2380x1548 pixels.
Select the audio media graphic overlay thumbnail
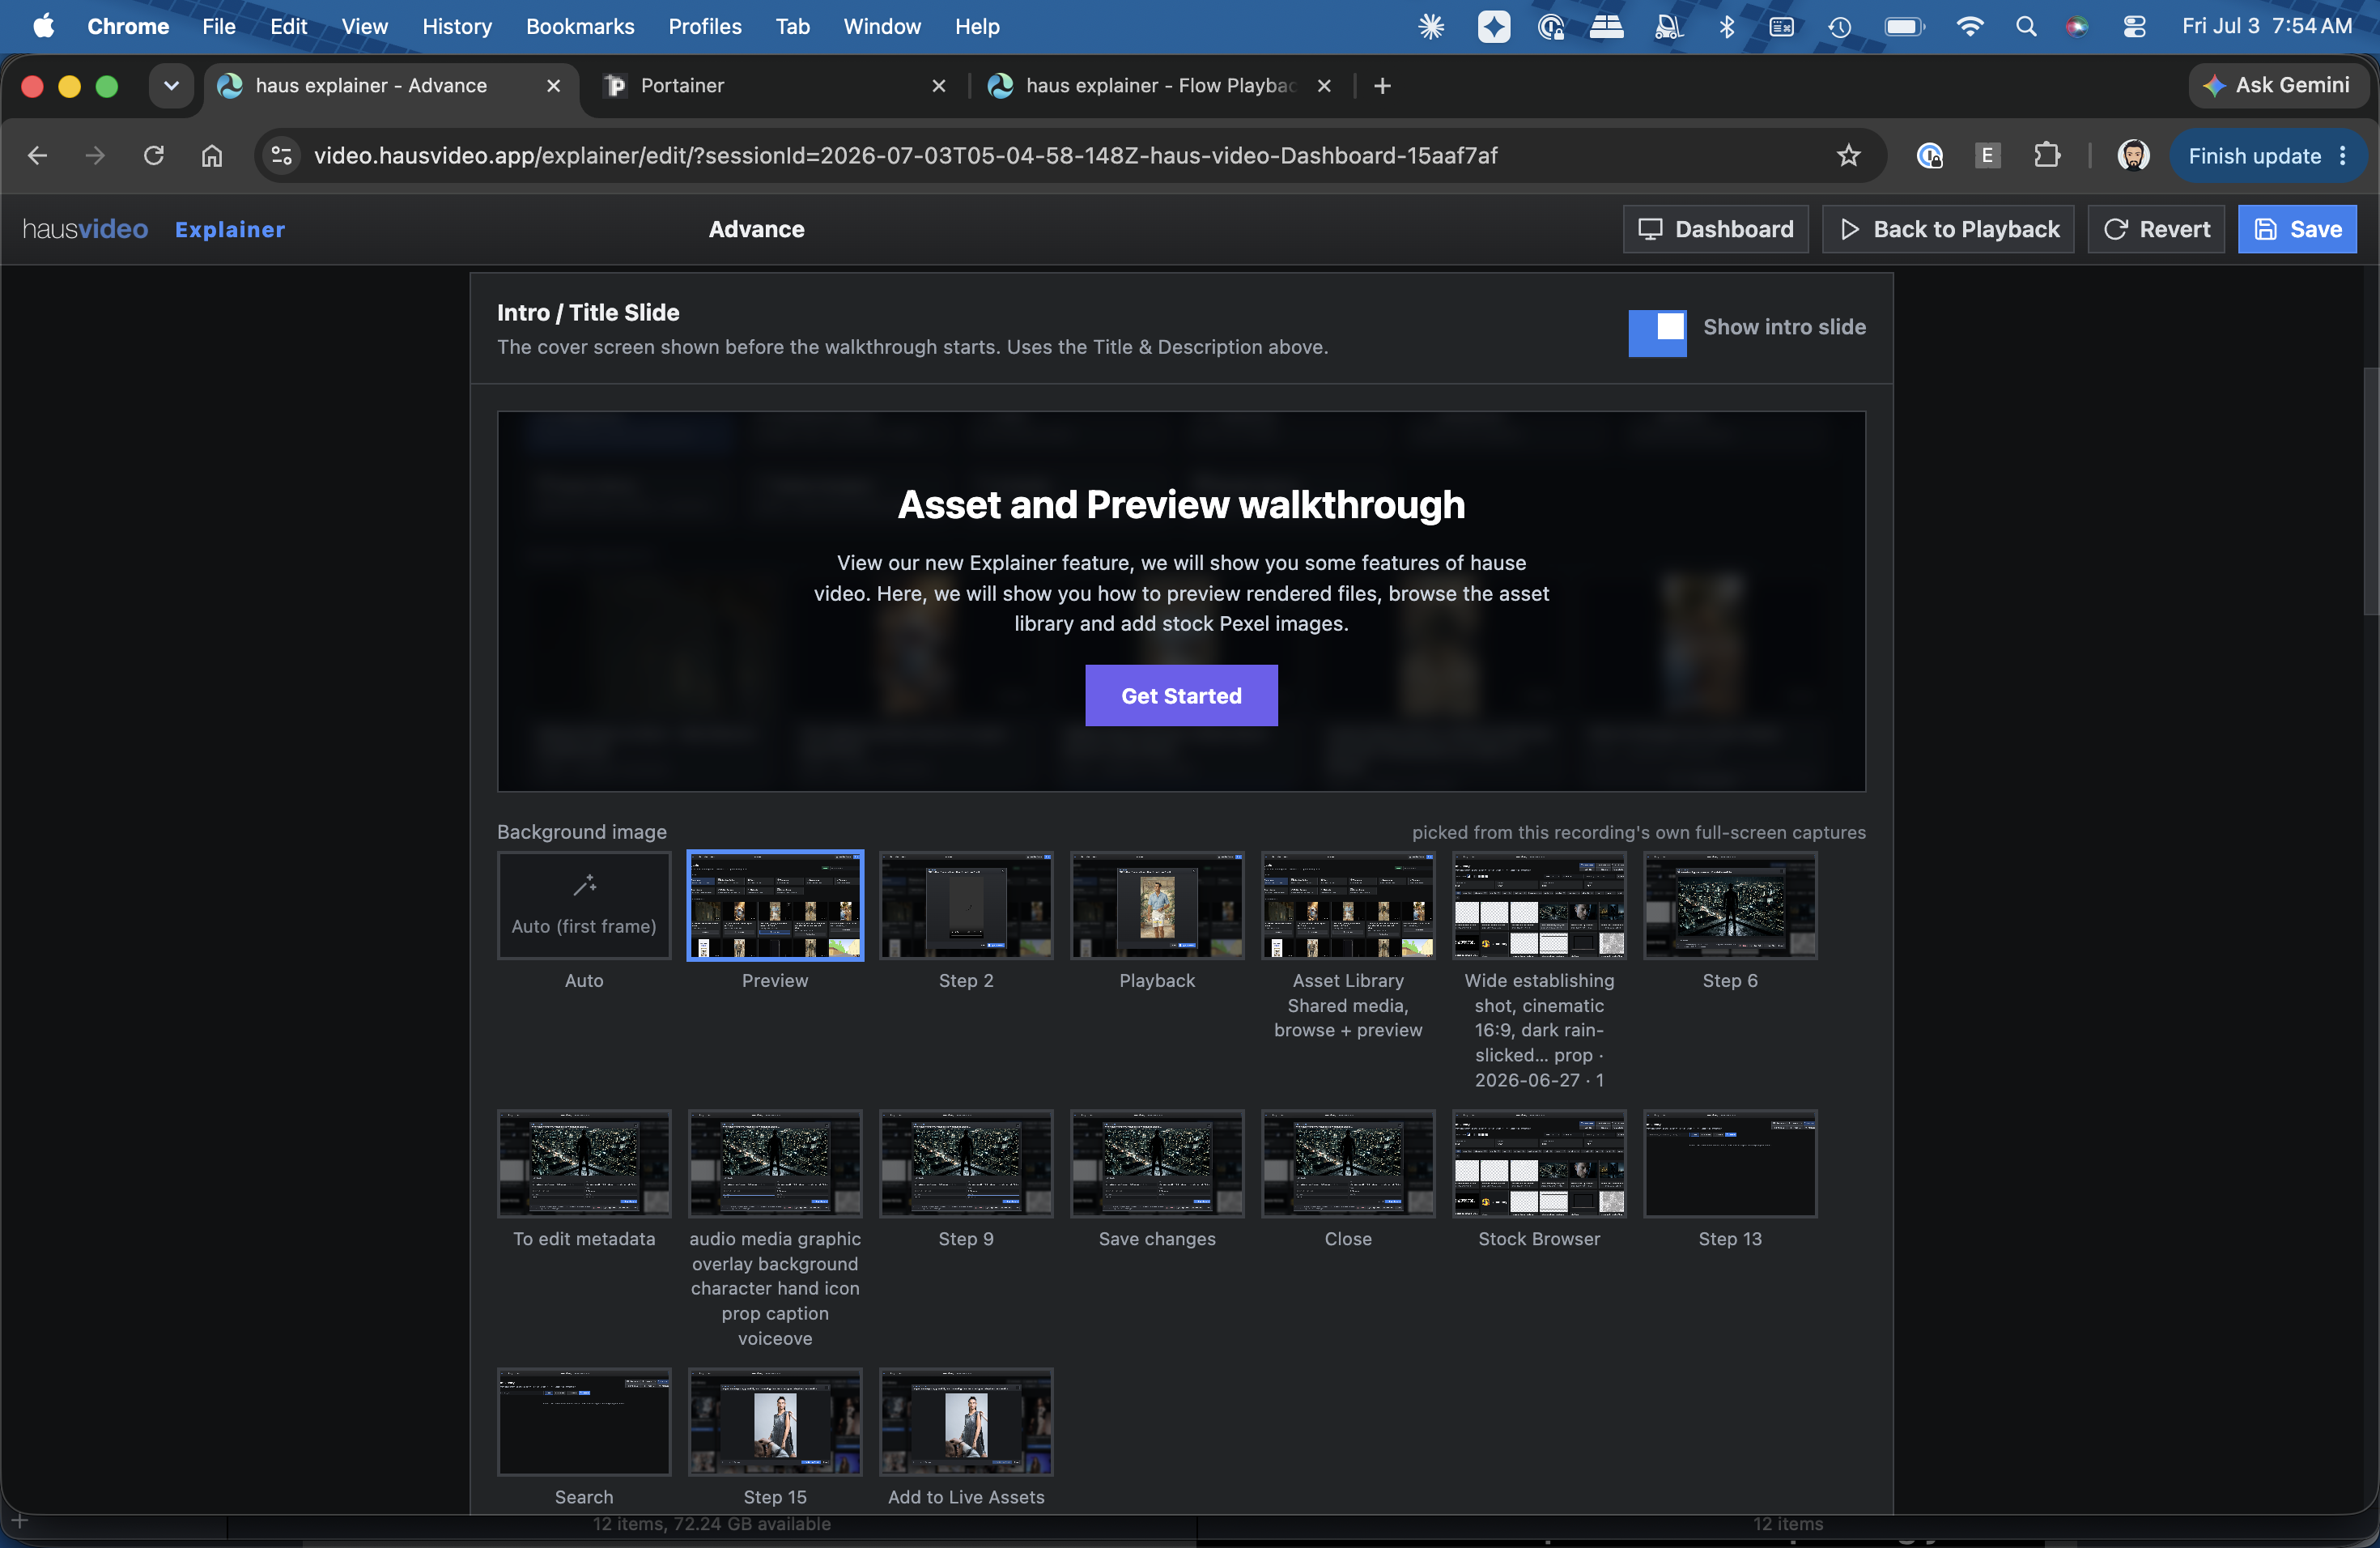[775, 1163]
